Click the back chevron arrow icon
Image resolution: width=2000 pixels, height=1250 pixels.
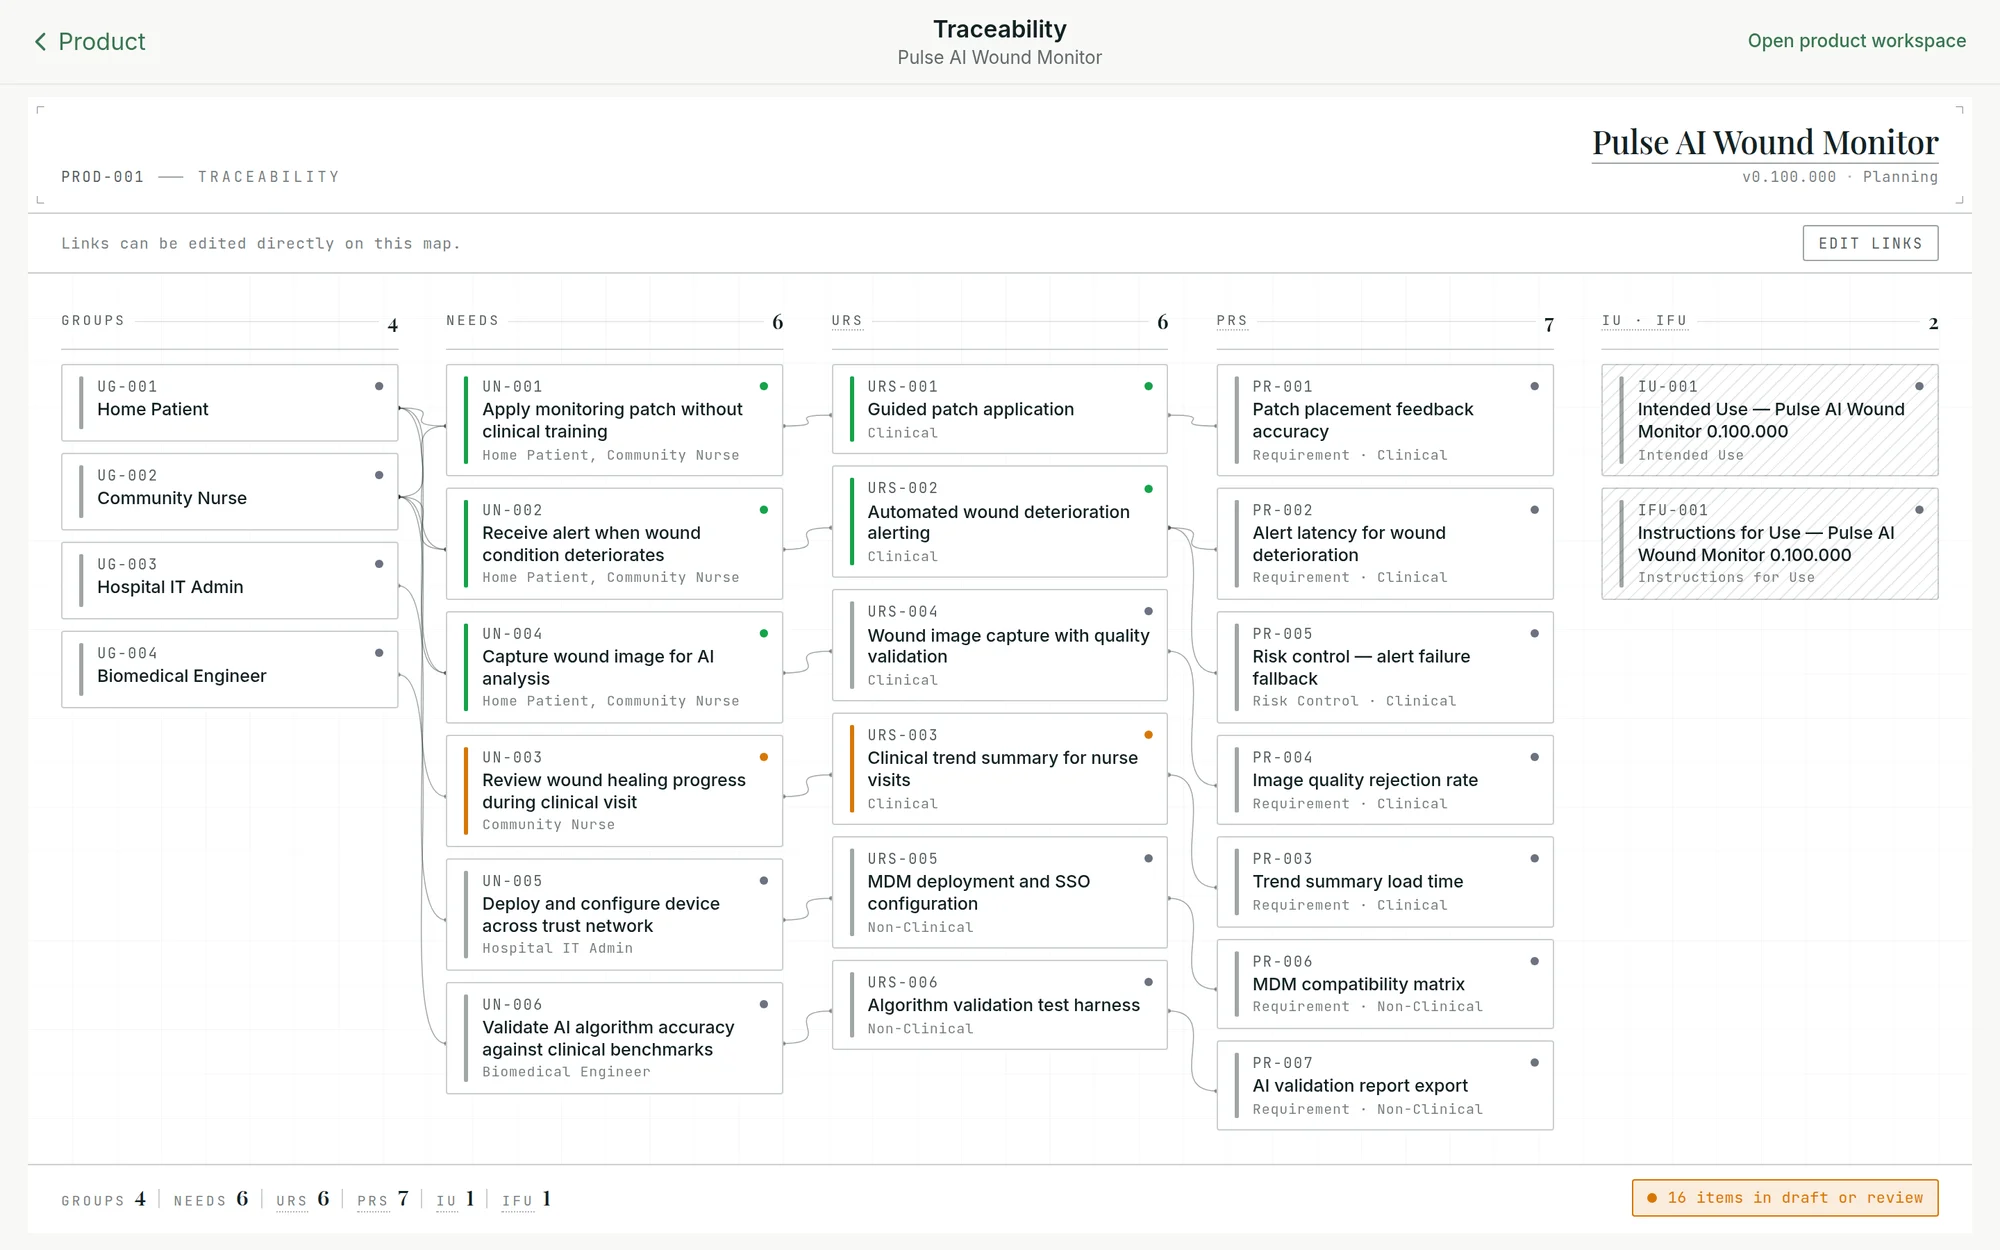(x=41, y=41)
